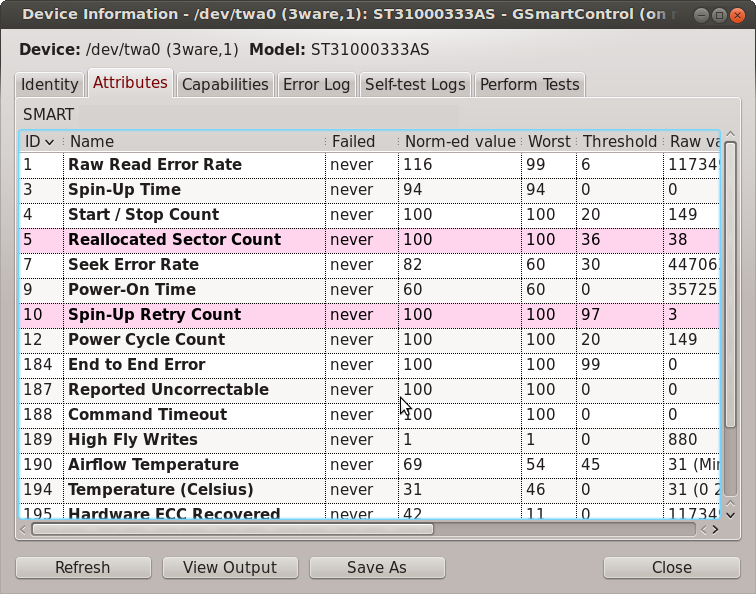Click the View Output button

(230, 567)
